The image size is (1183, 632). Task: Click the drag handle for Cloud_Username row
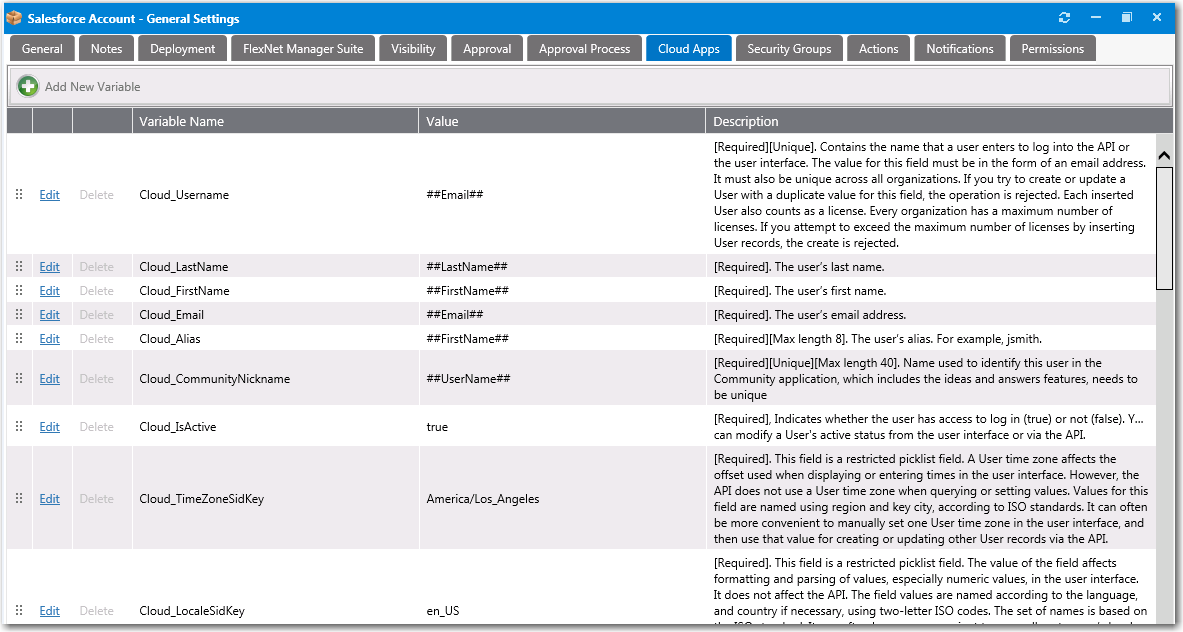tap(18, 194)
